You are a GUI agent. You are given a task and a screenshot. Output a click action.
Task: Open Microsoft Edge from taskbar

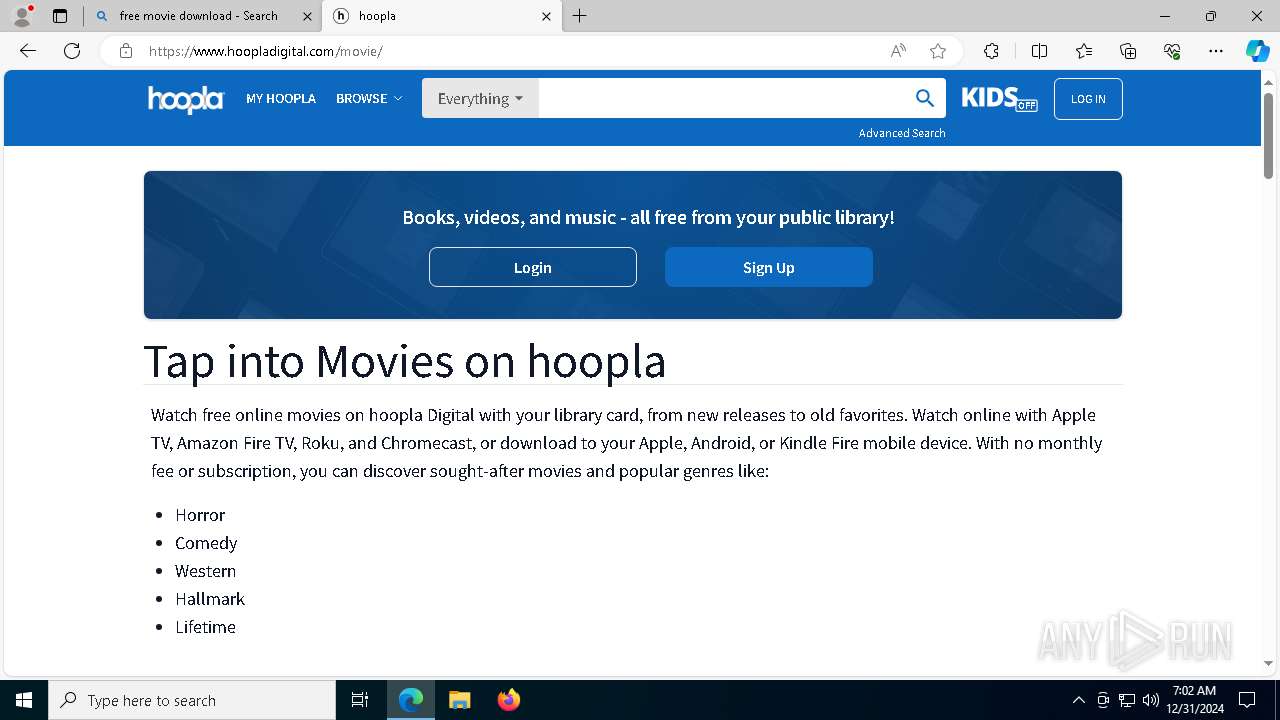(x=411, y=700)
